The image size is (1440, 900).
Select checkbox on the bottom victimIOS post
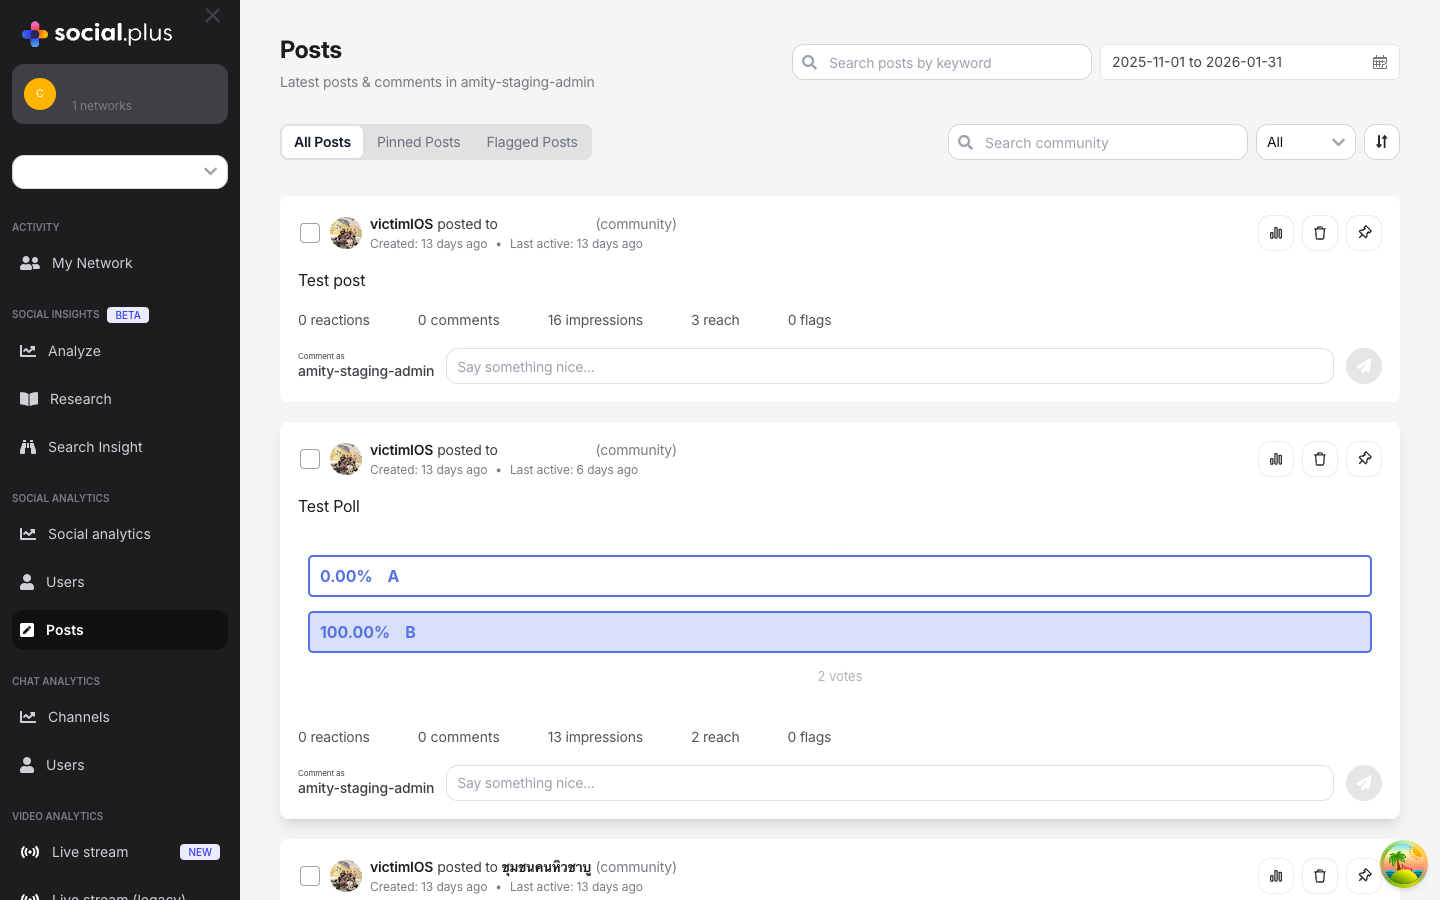[x=310, y=875]
